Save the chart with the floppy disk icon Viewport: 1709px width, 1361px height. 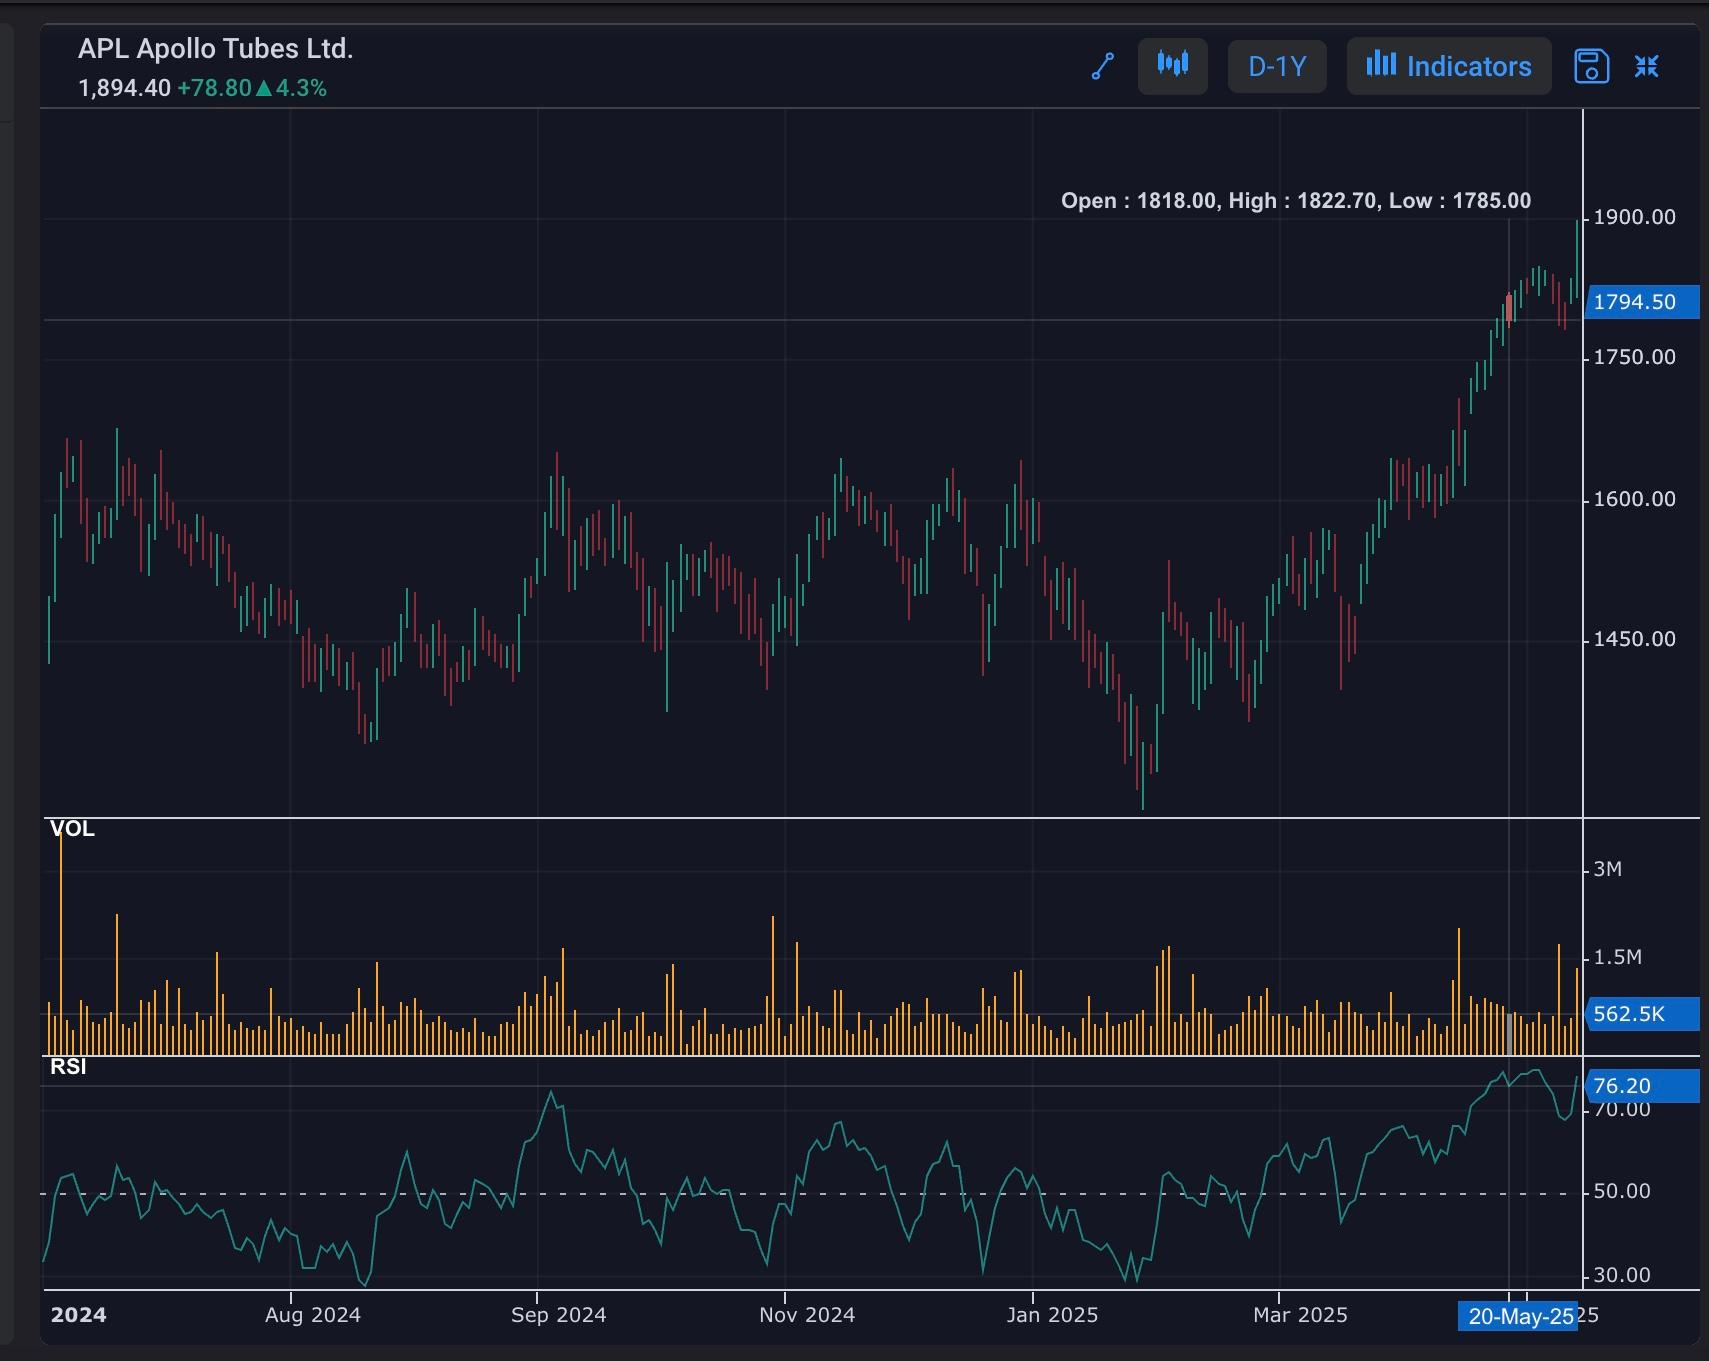click(1591, 66)
